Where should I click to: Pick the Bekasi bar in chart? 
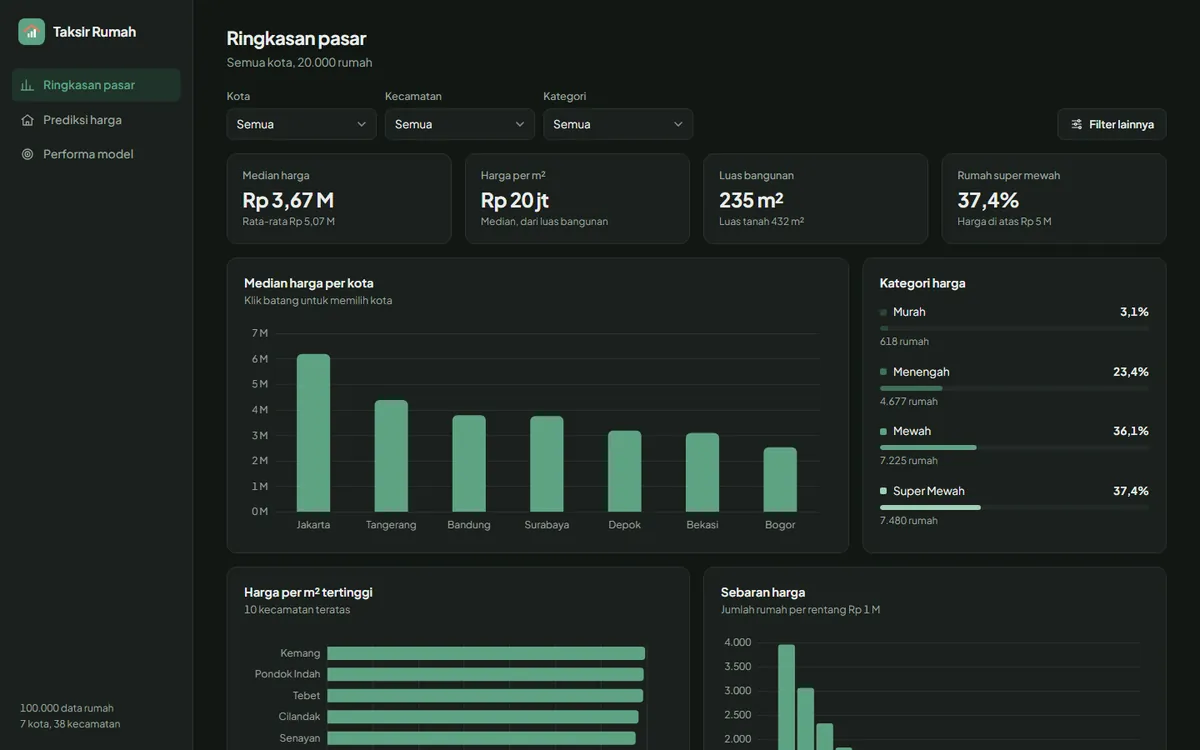702,472
